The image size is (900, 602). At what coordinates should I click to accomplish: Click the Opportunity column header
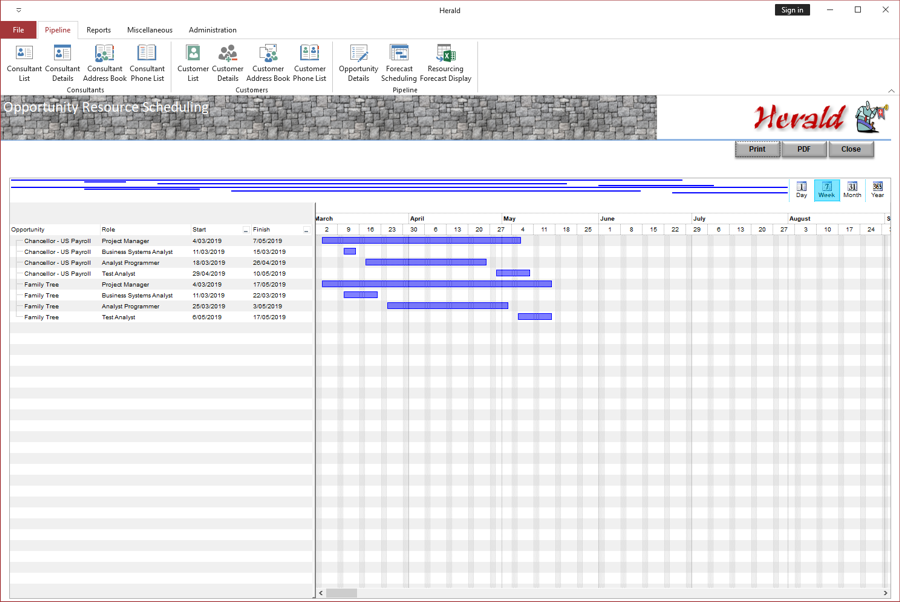[55, 230]
